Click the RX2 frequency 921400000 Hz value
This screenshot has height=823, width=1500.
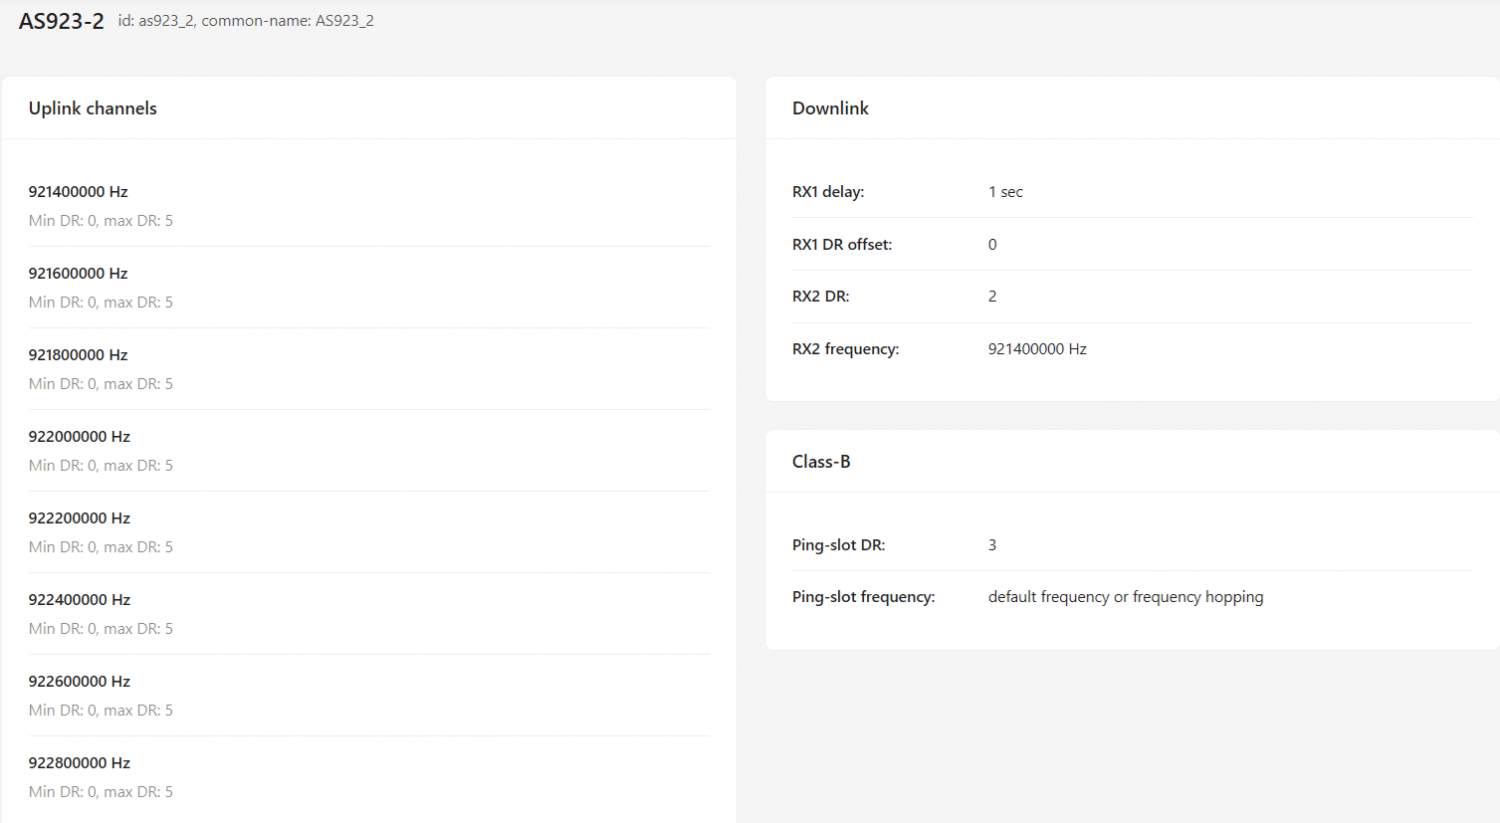pos(1037,349)
